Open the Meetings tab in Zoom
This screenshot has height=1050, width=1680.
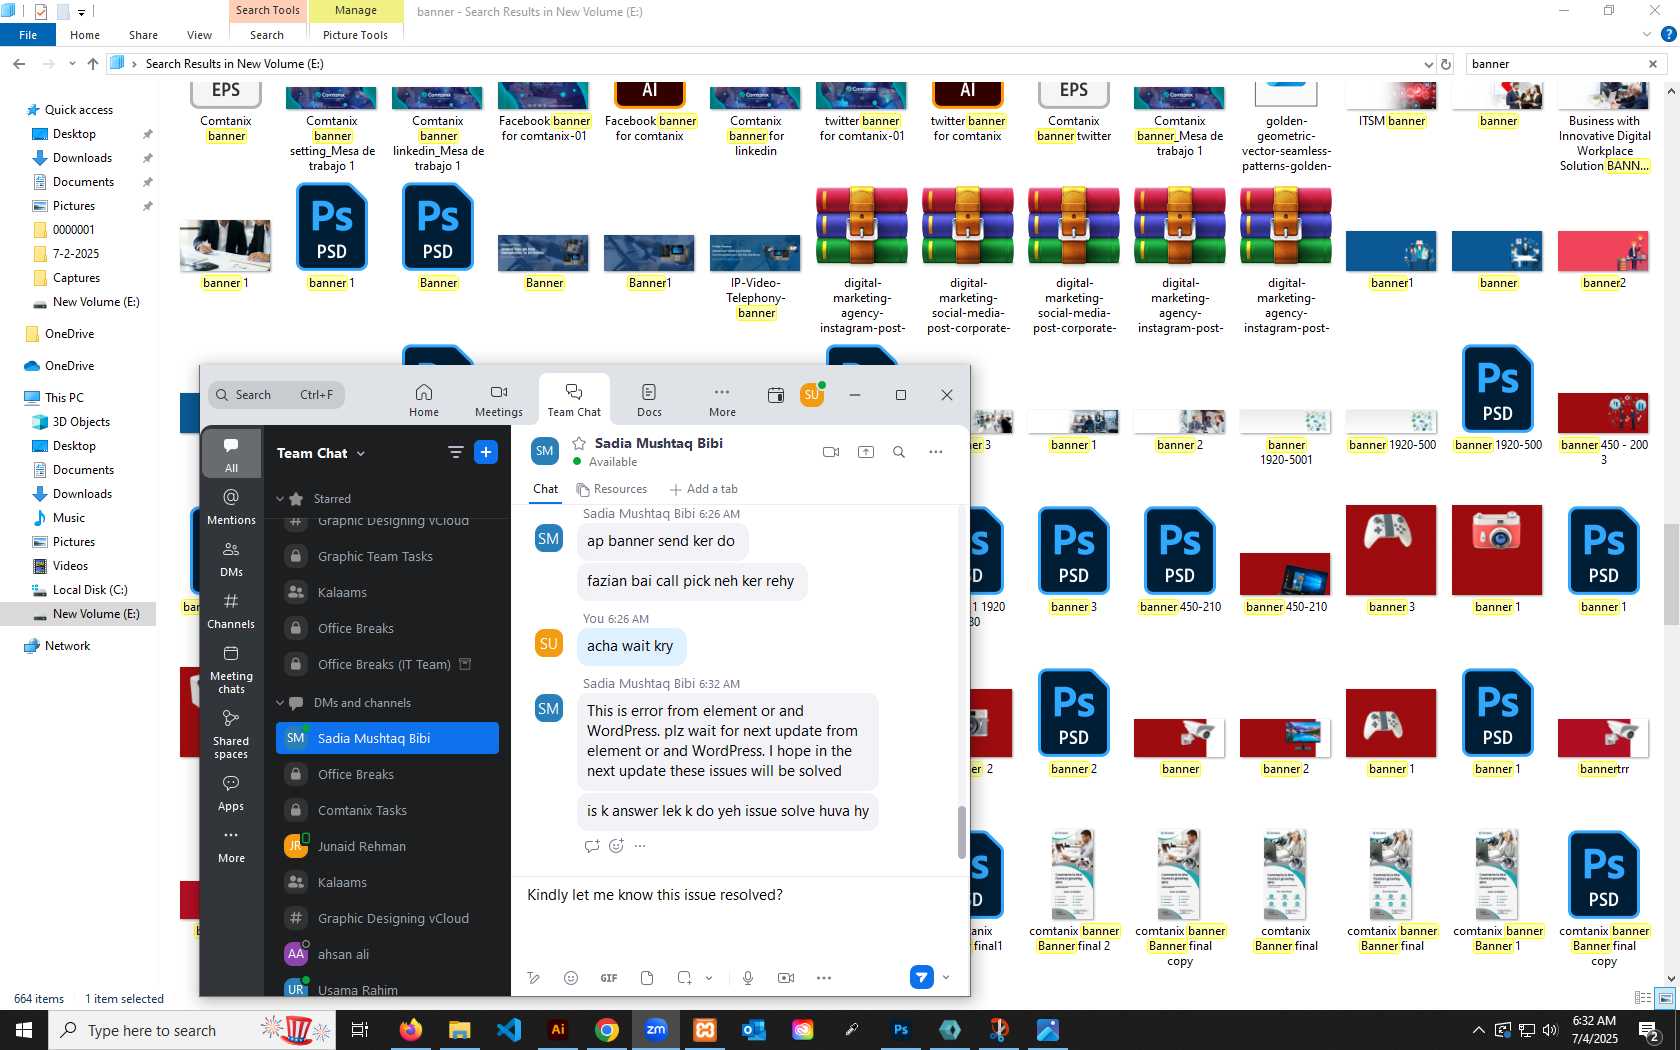(498, 399)
